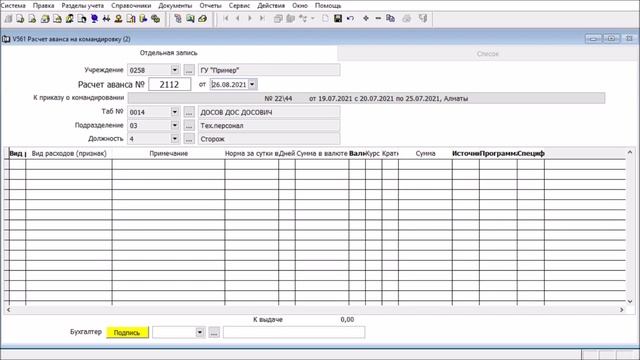Click the plus add-row toolbar icon

[x=366, y=18]
